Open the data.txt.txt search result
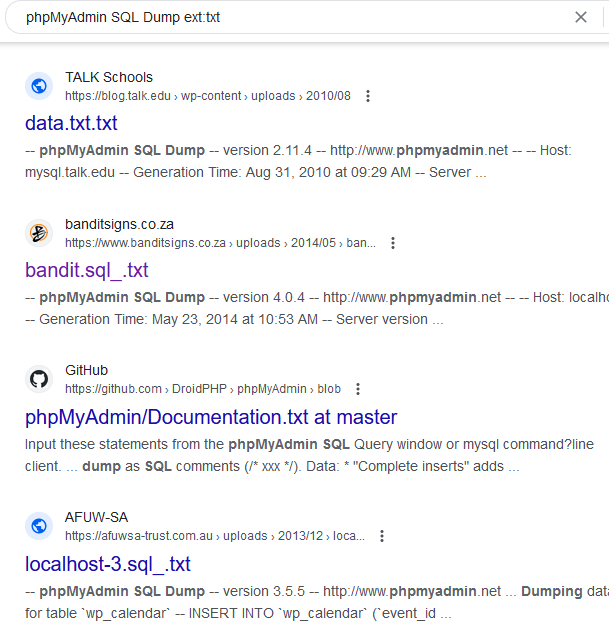609x627 pixels. (71, 124)
